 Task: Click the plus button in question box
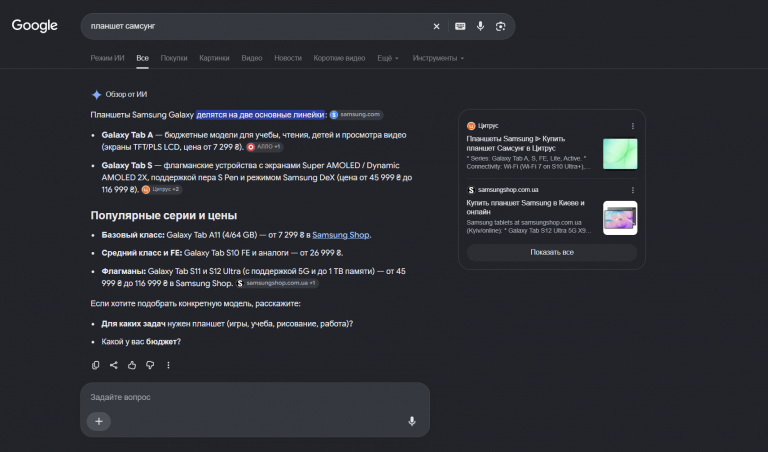99,421
